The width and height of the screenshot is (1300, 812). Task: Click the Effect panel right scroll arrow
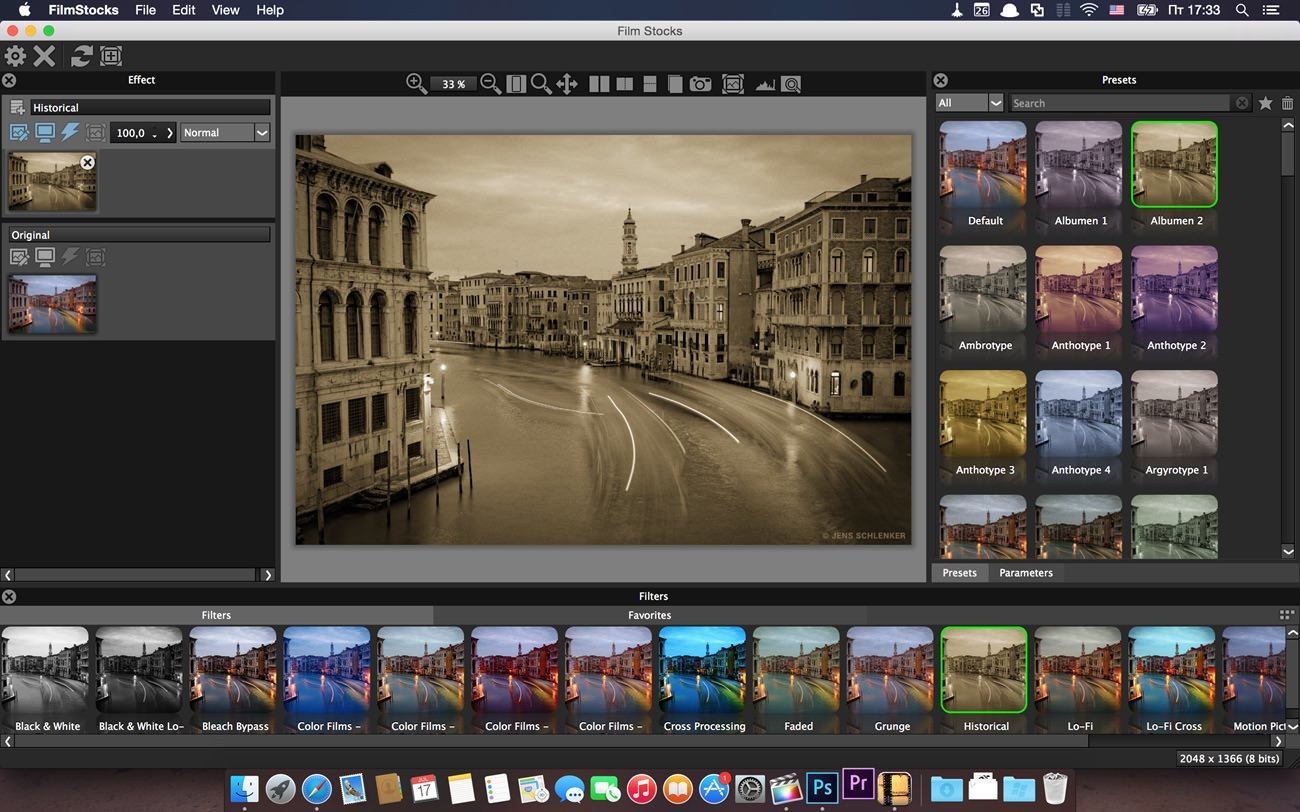(268, 575)
